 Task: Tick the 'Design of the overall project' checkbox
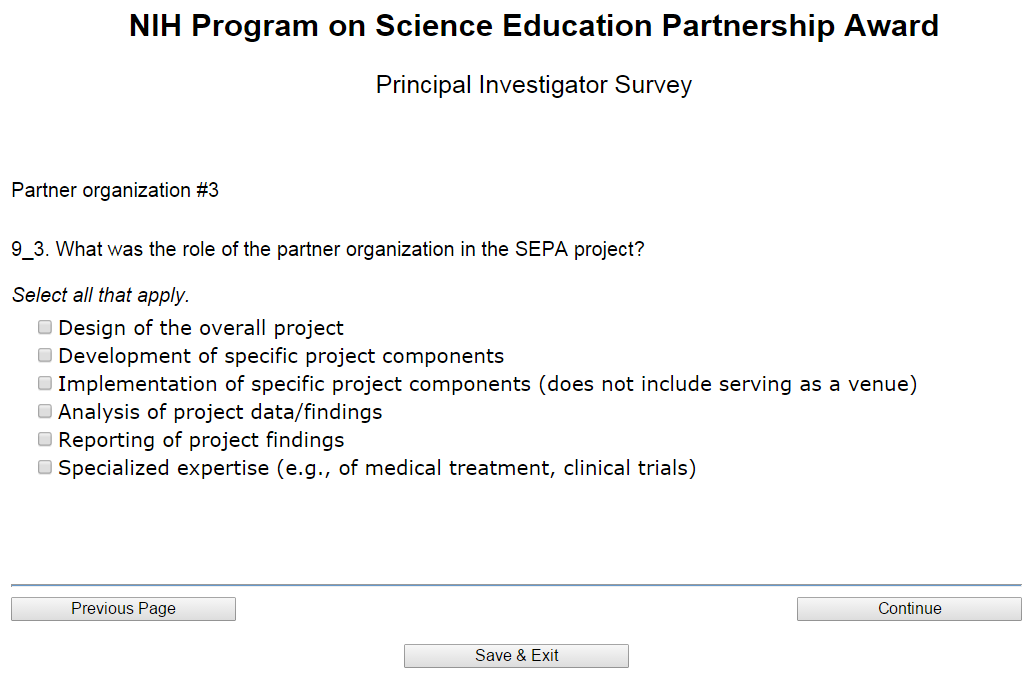pos(45,327)
